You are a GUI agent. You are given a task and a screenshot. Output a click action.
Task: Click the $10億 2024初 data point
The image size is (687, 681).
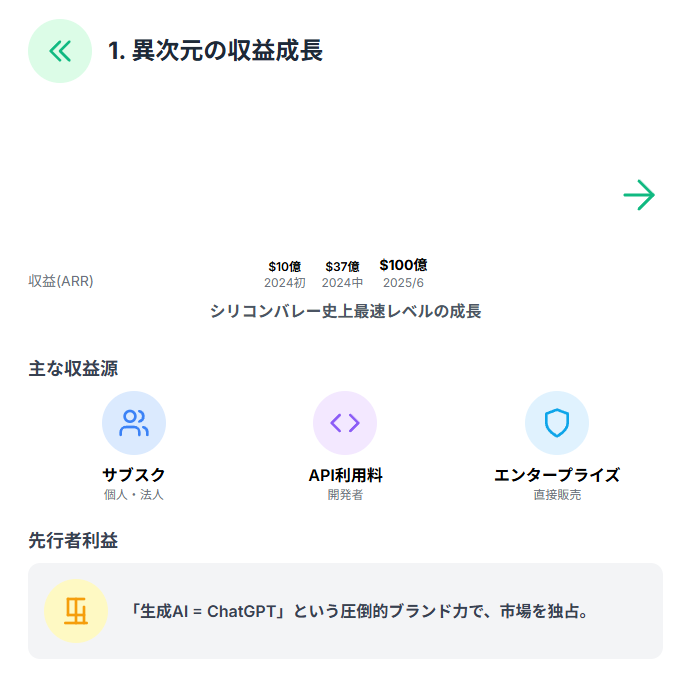[285, 274]
